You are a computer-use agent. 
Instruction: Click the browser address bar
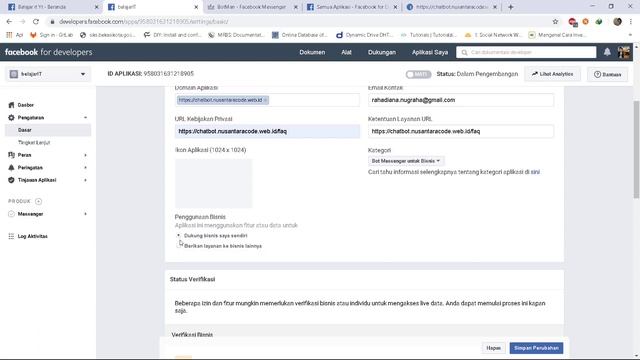302,22
